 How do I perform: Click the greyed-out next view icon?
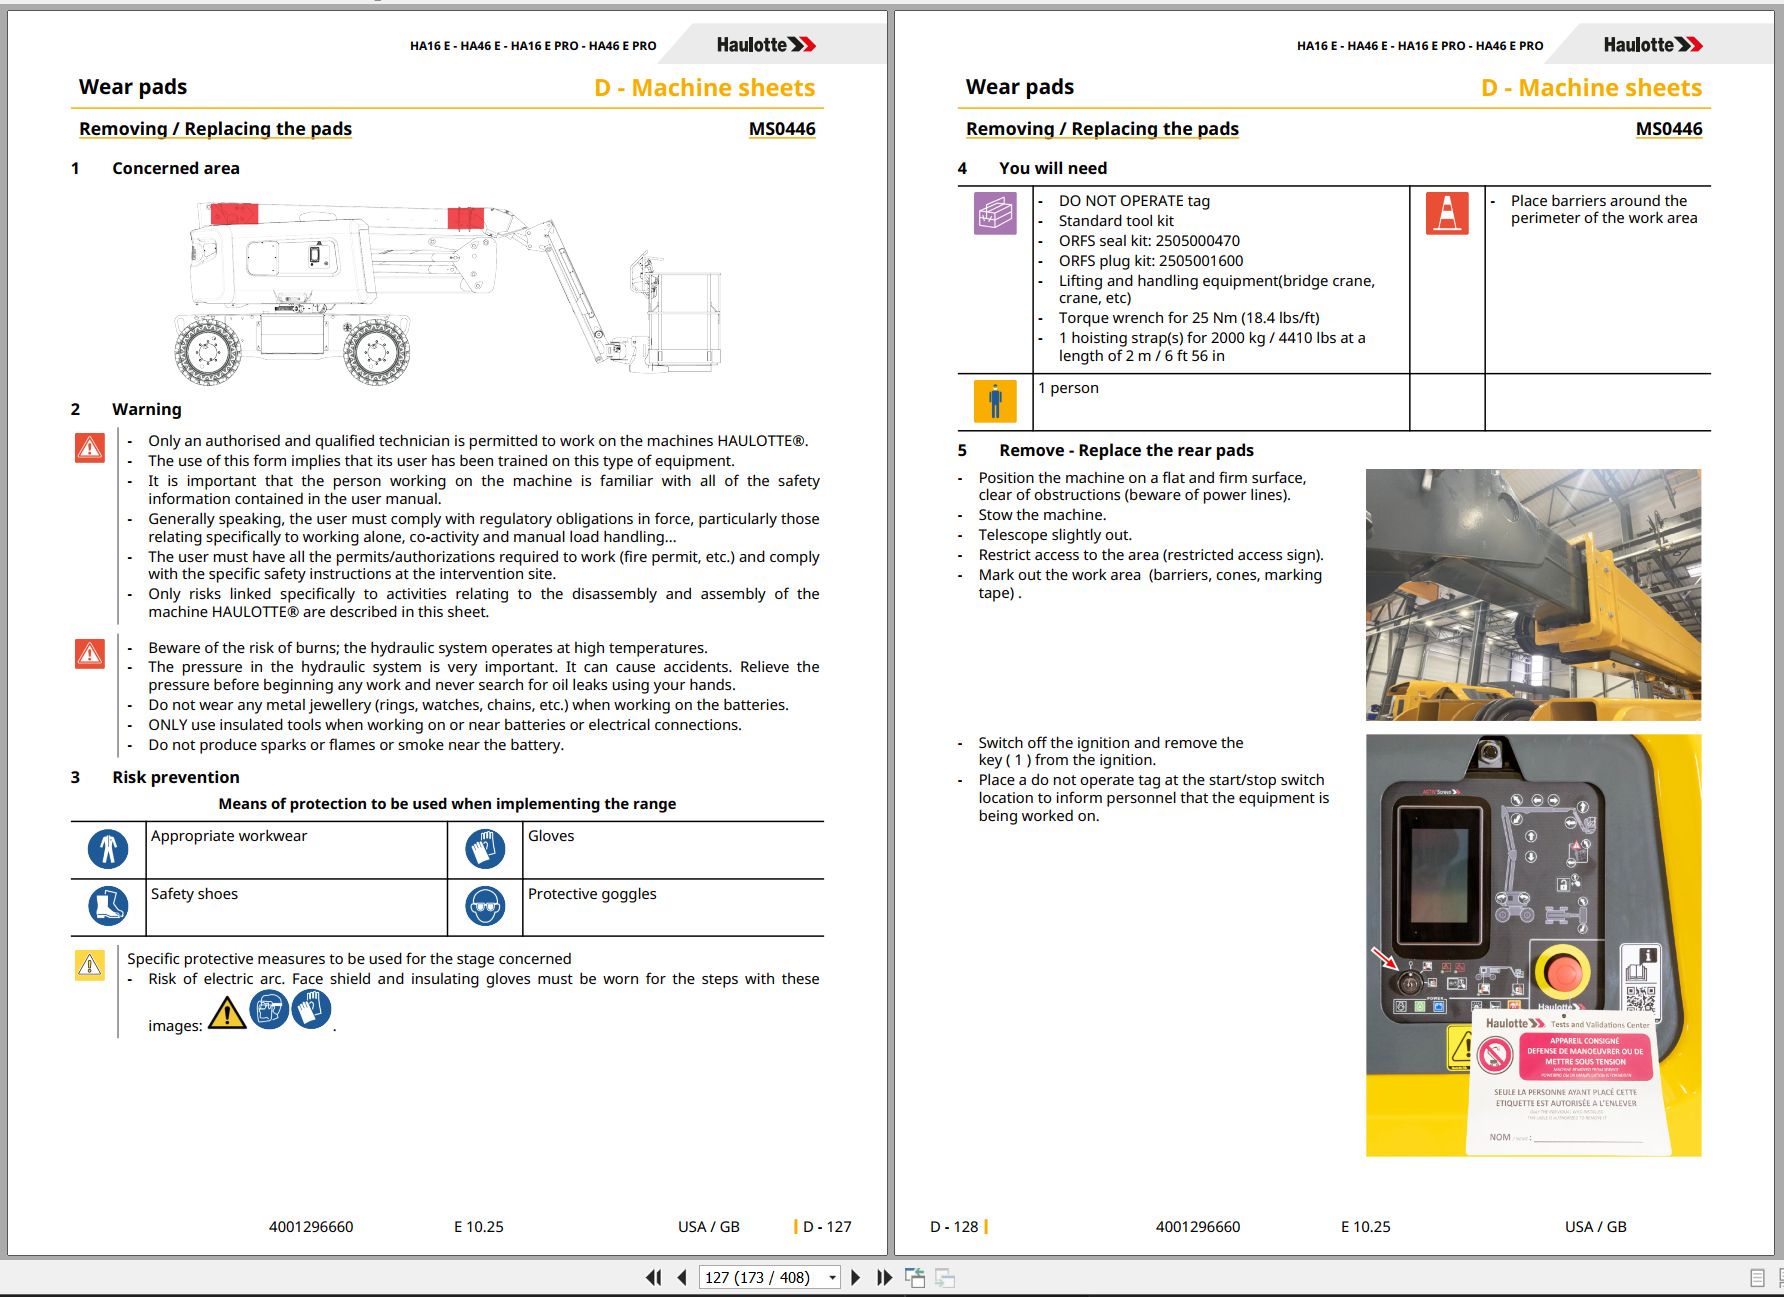(x=945, y=1277)
